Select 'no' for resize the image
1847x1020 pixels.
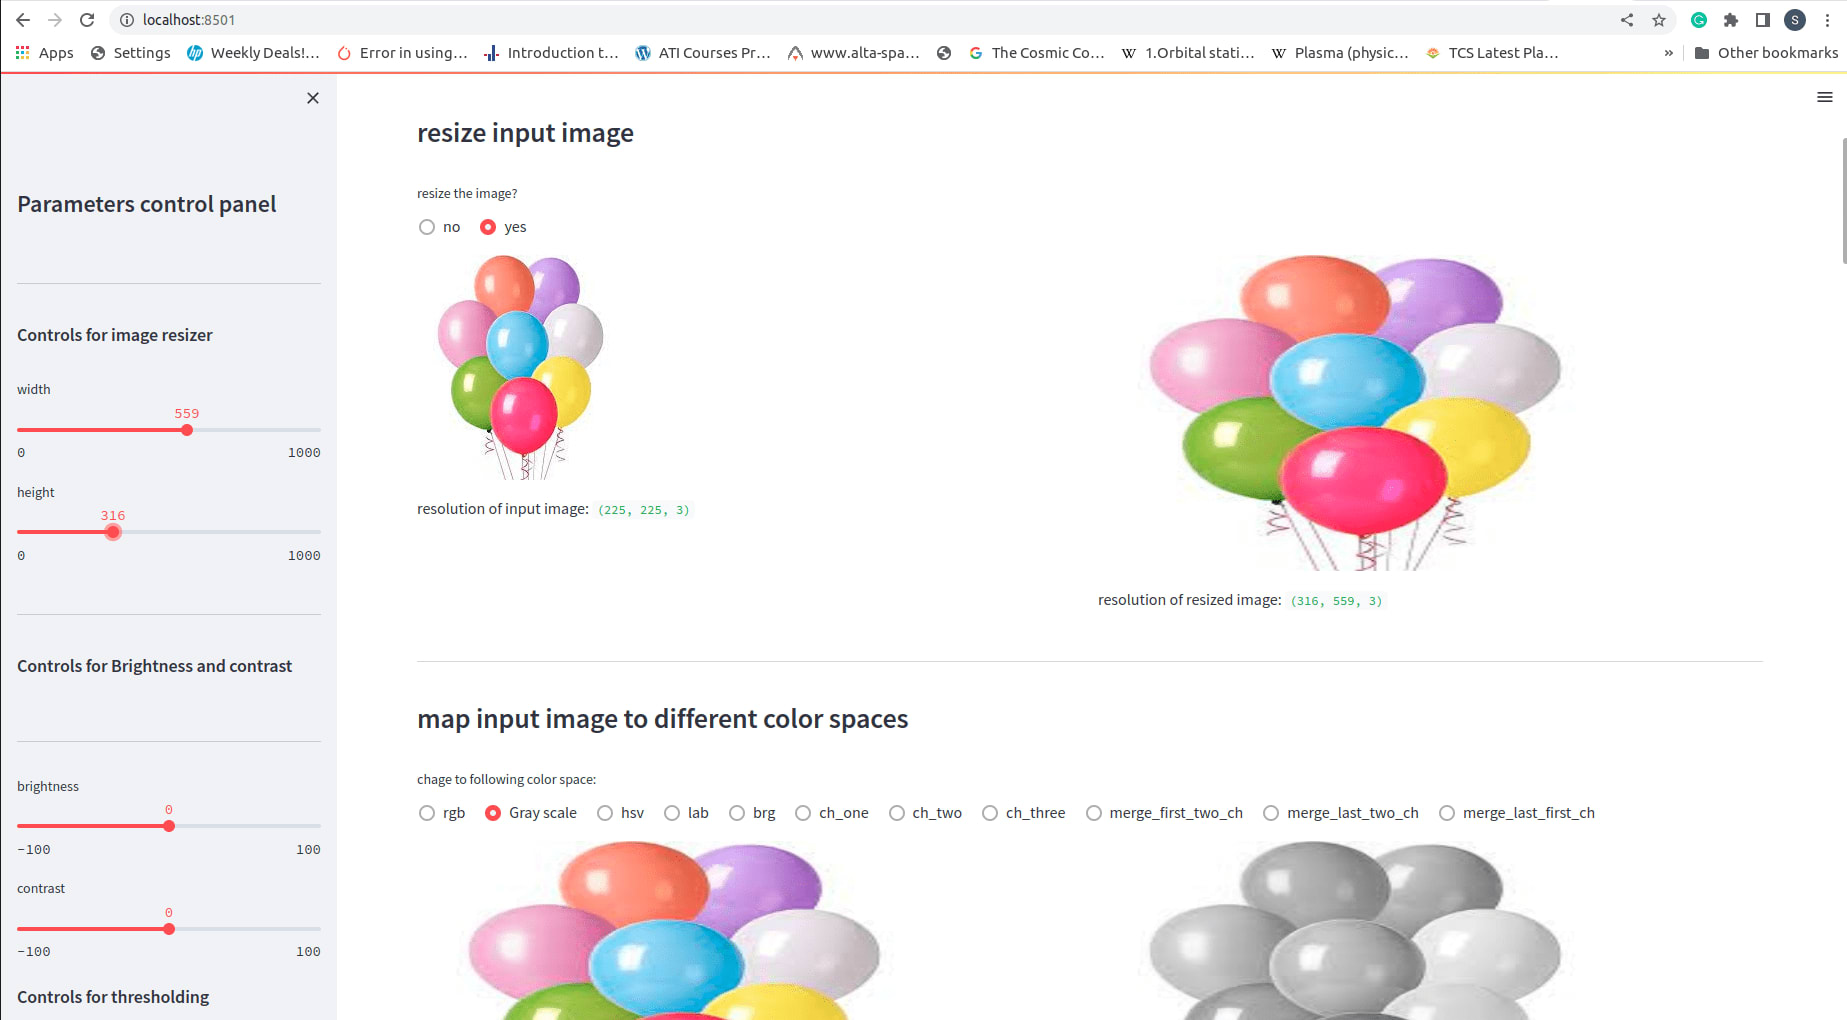pos(440,227)
